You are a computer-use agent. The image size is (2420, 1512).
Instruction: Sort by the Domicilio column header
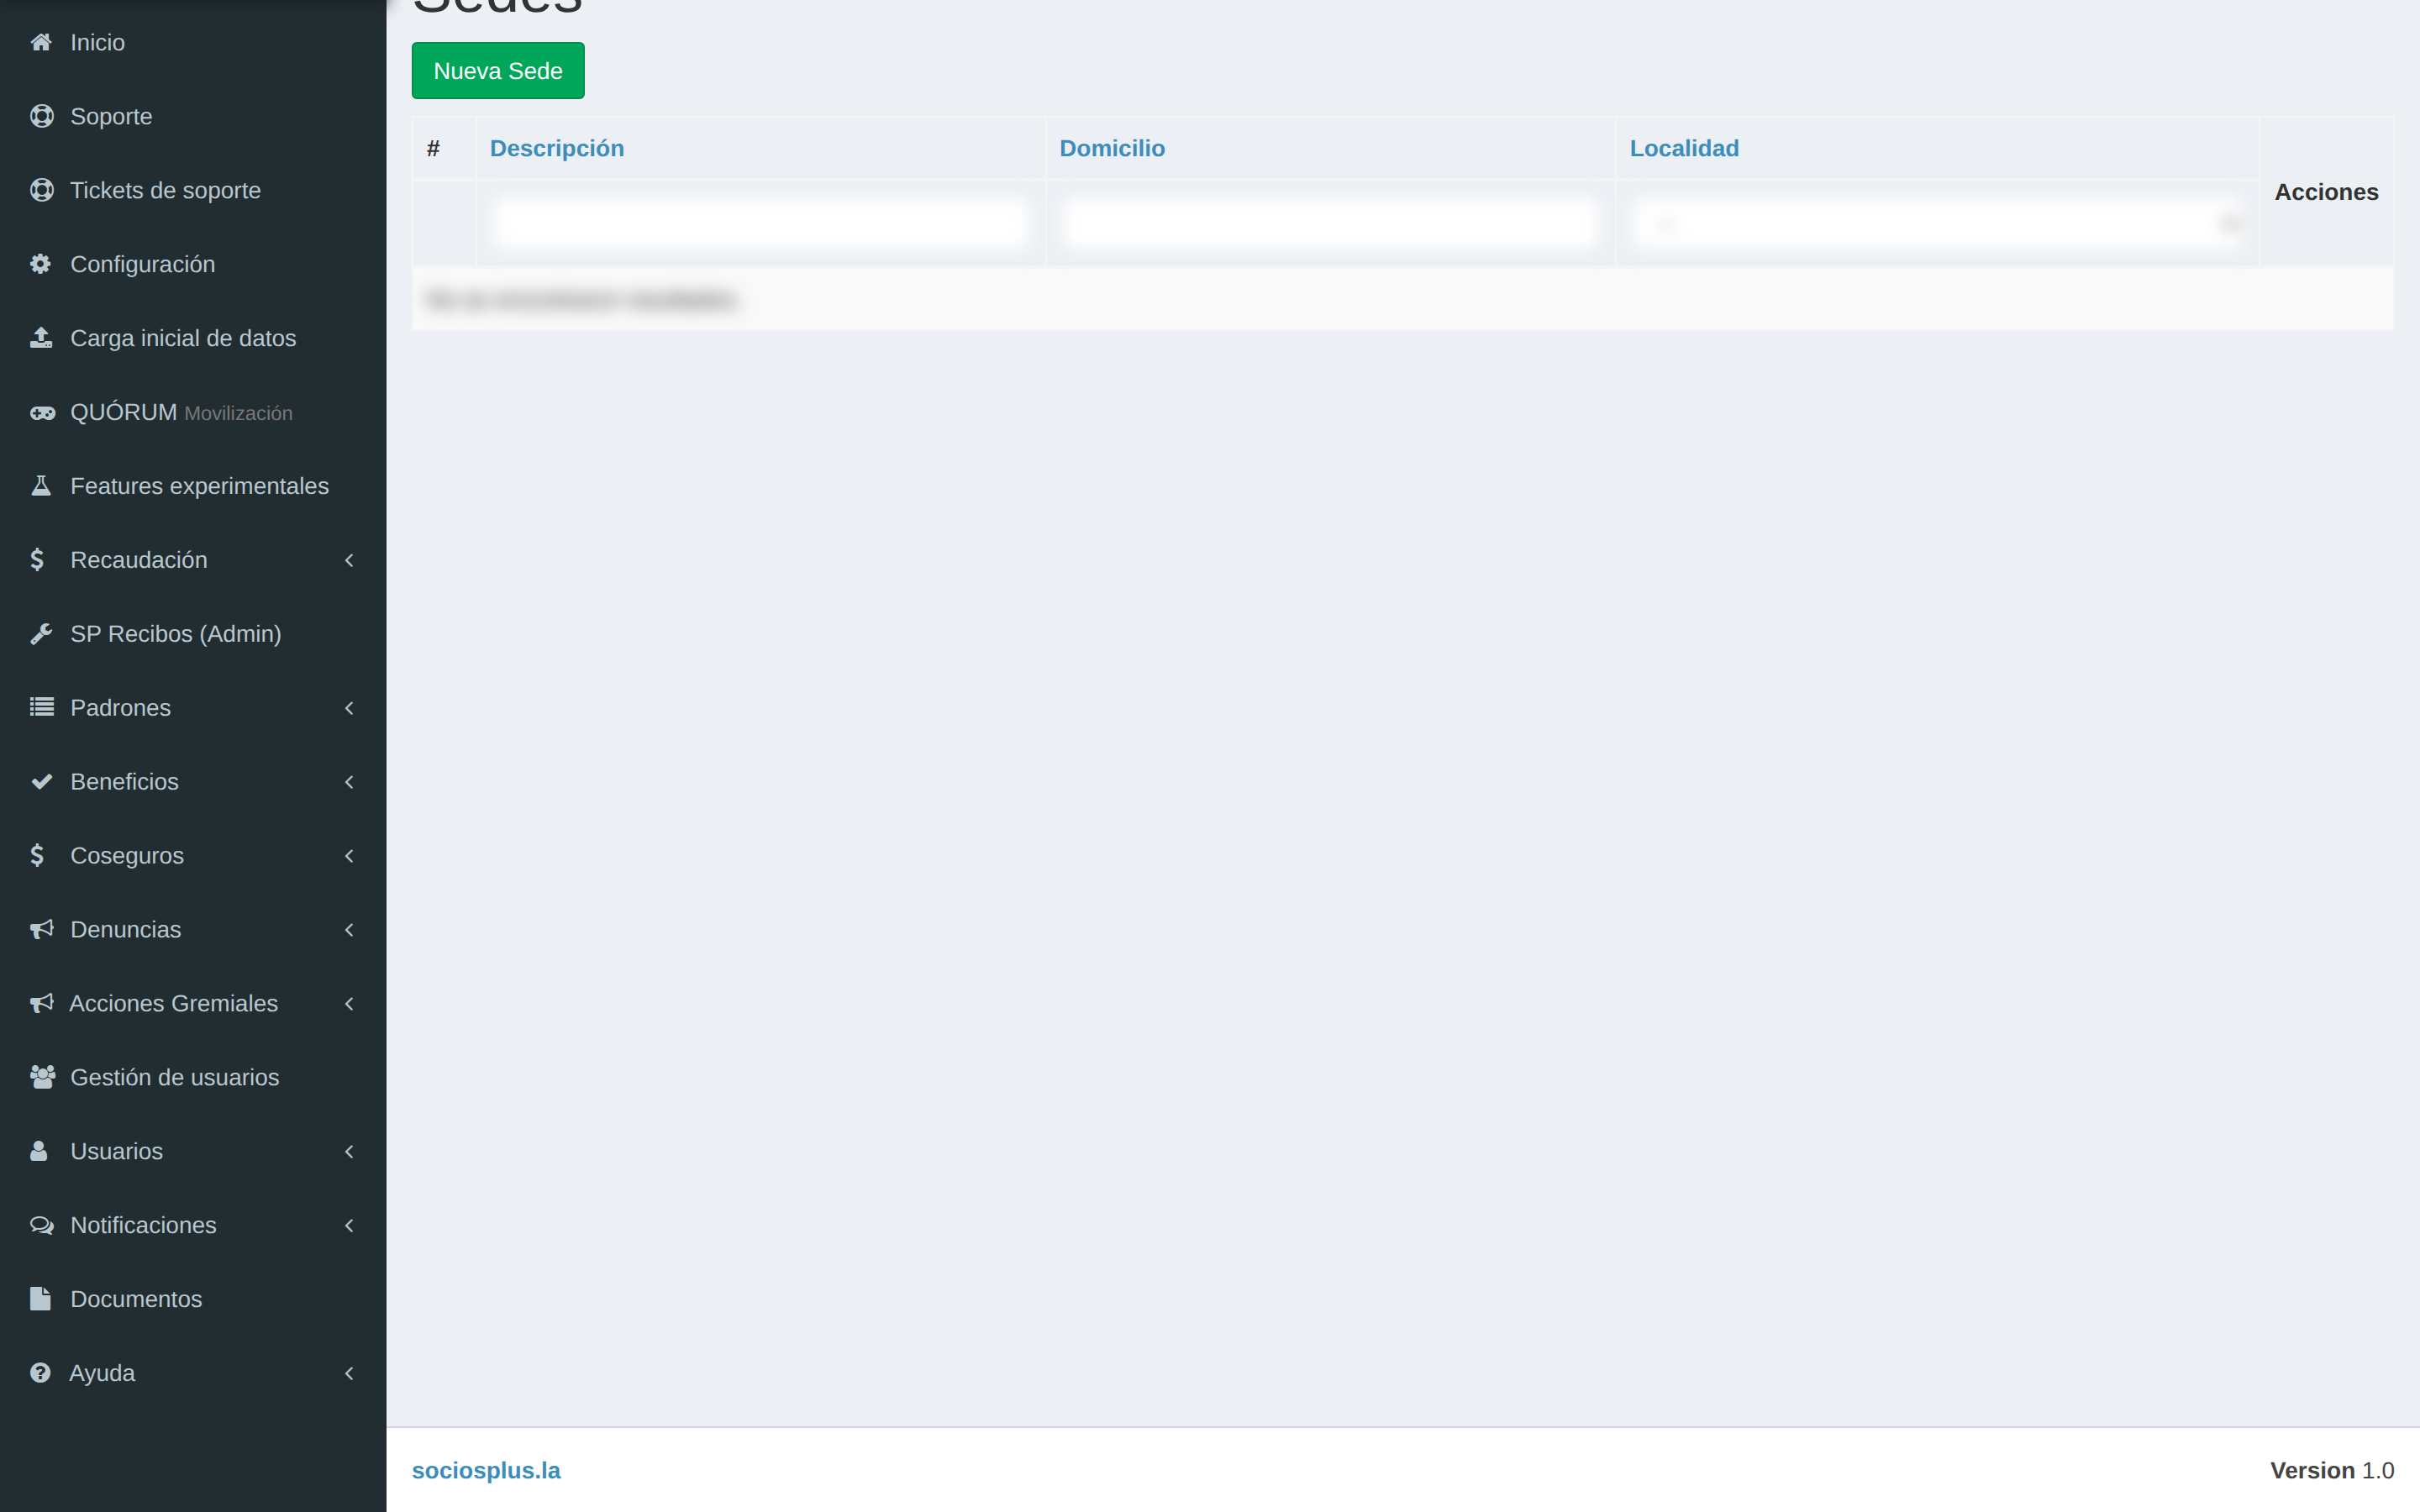click(x=1112, y=148)
